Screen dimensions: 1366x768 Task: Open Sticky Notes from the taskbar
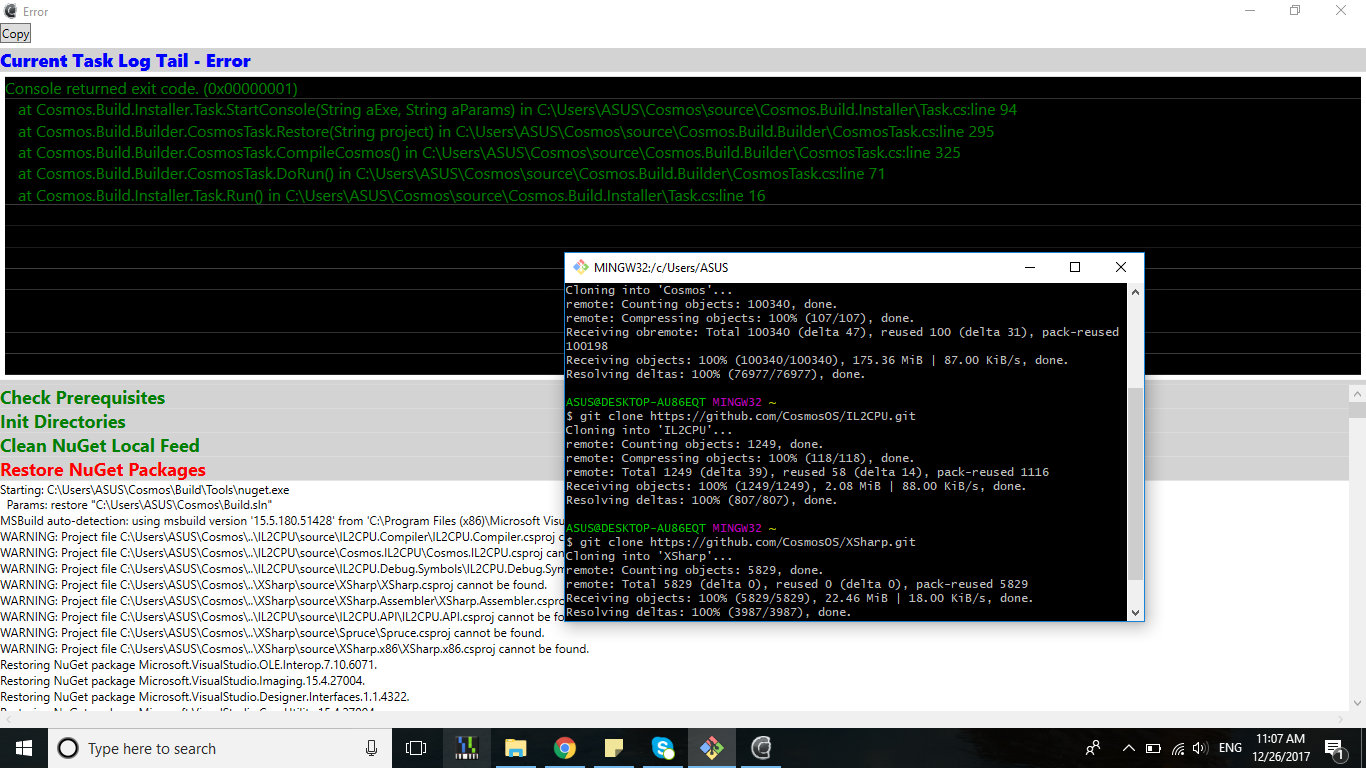point(614,748)
